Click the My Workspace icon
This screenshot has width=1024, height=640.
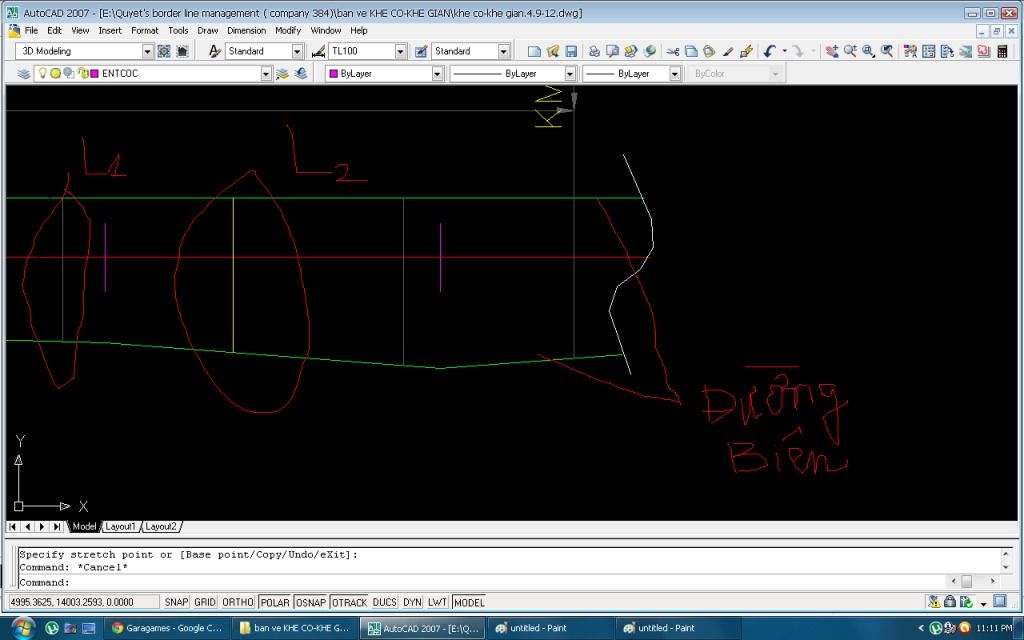click(182, 51)
